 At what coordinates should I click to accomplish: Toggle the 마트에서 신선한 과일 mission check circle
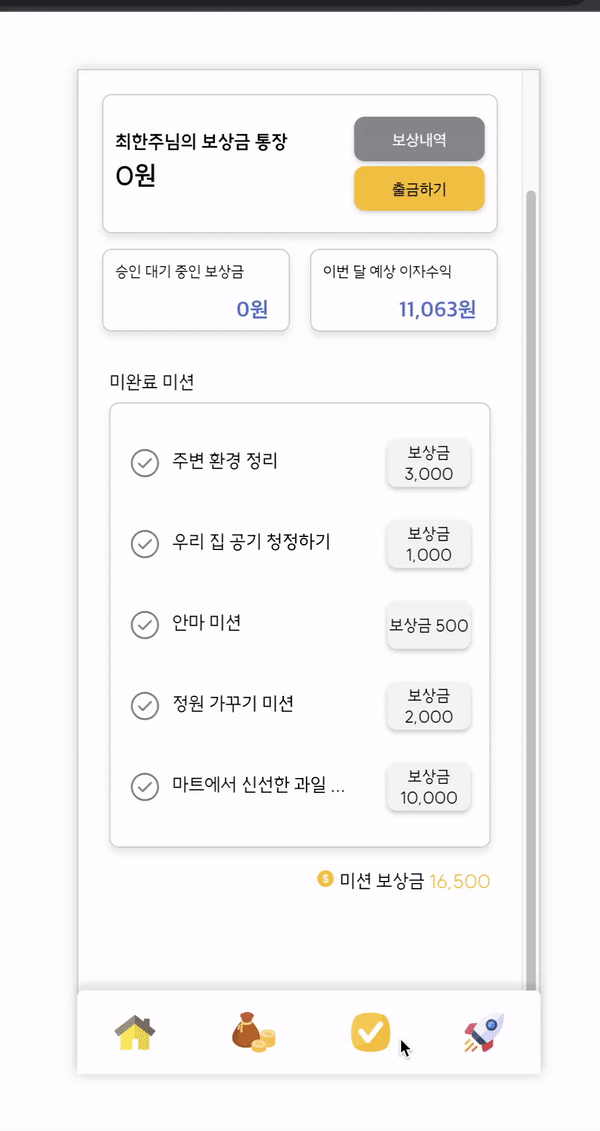(145, 786)
